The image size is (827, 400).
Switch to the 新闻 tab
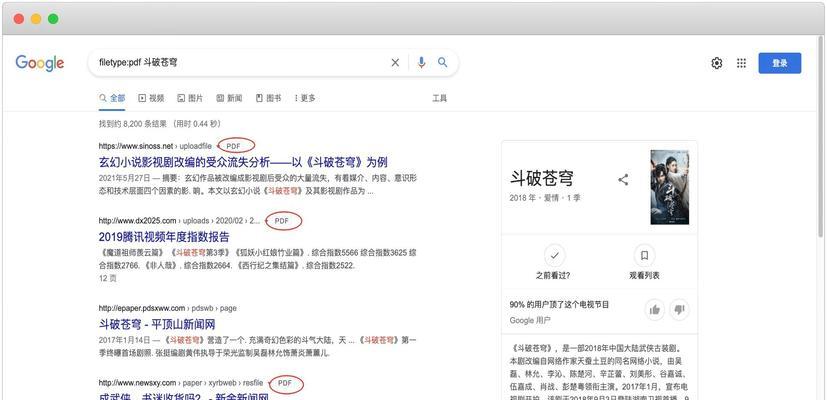(x=229, y=98)
